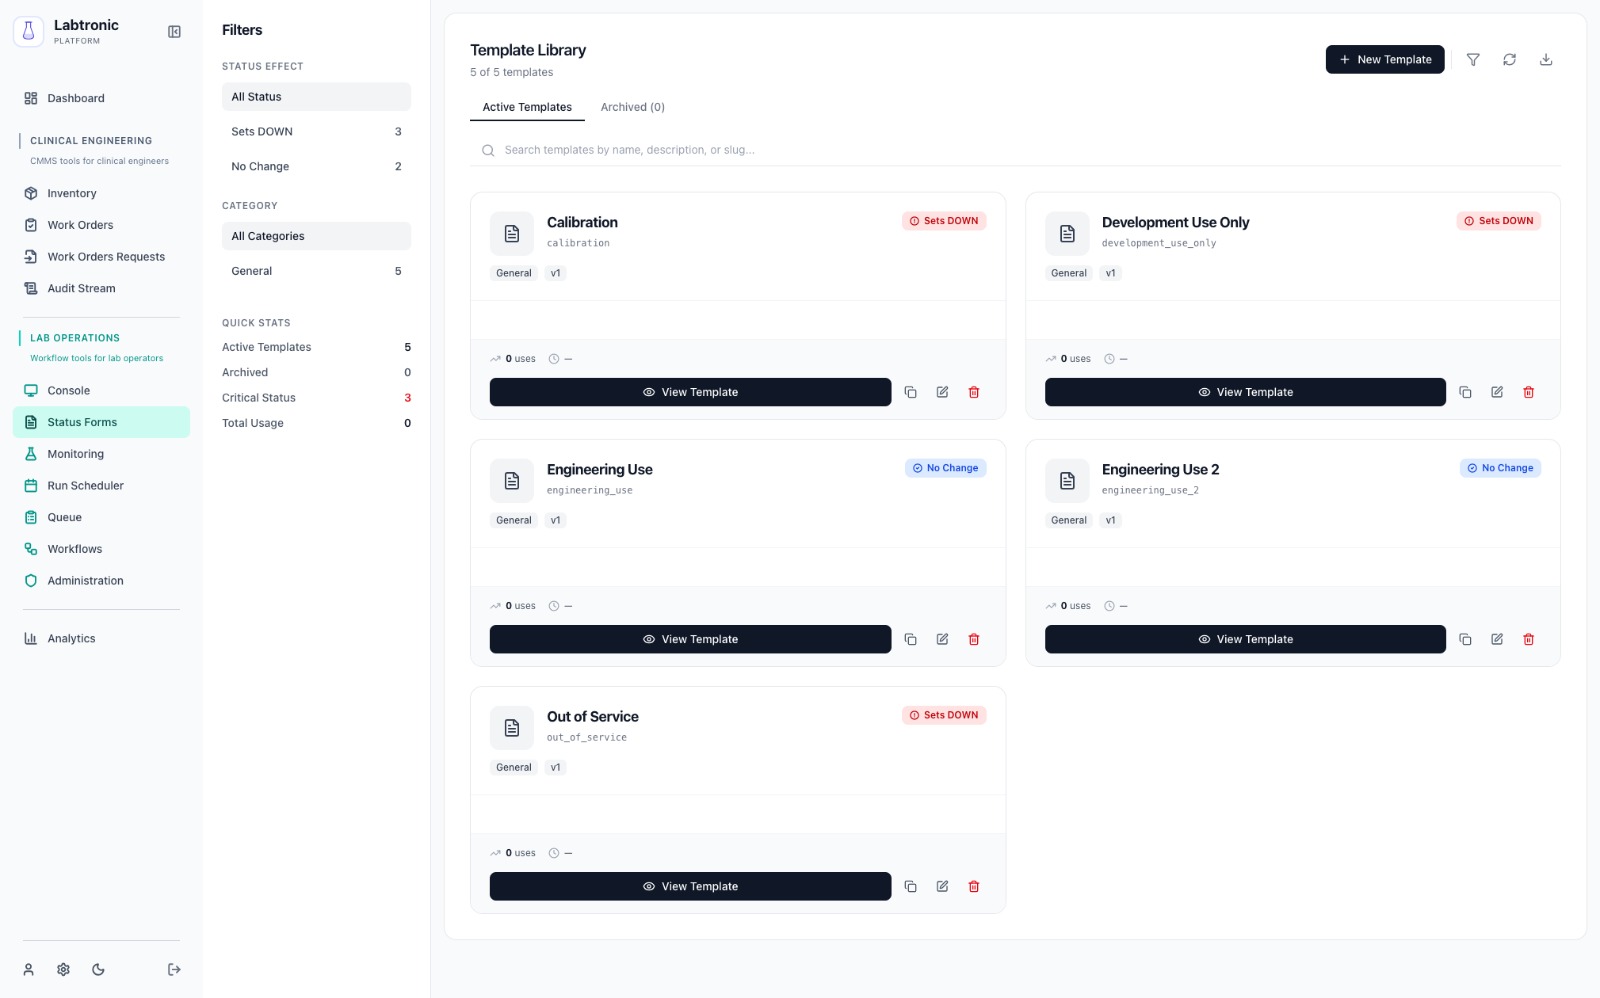1600x998 pixels.
Task: Open Workflows from the sidebar
Action: (x=74, y=549)
